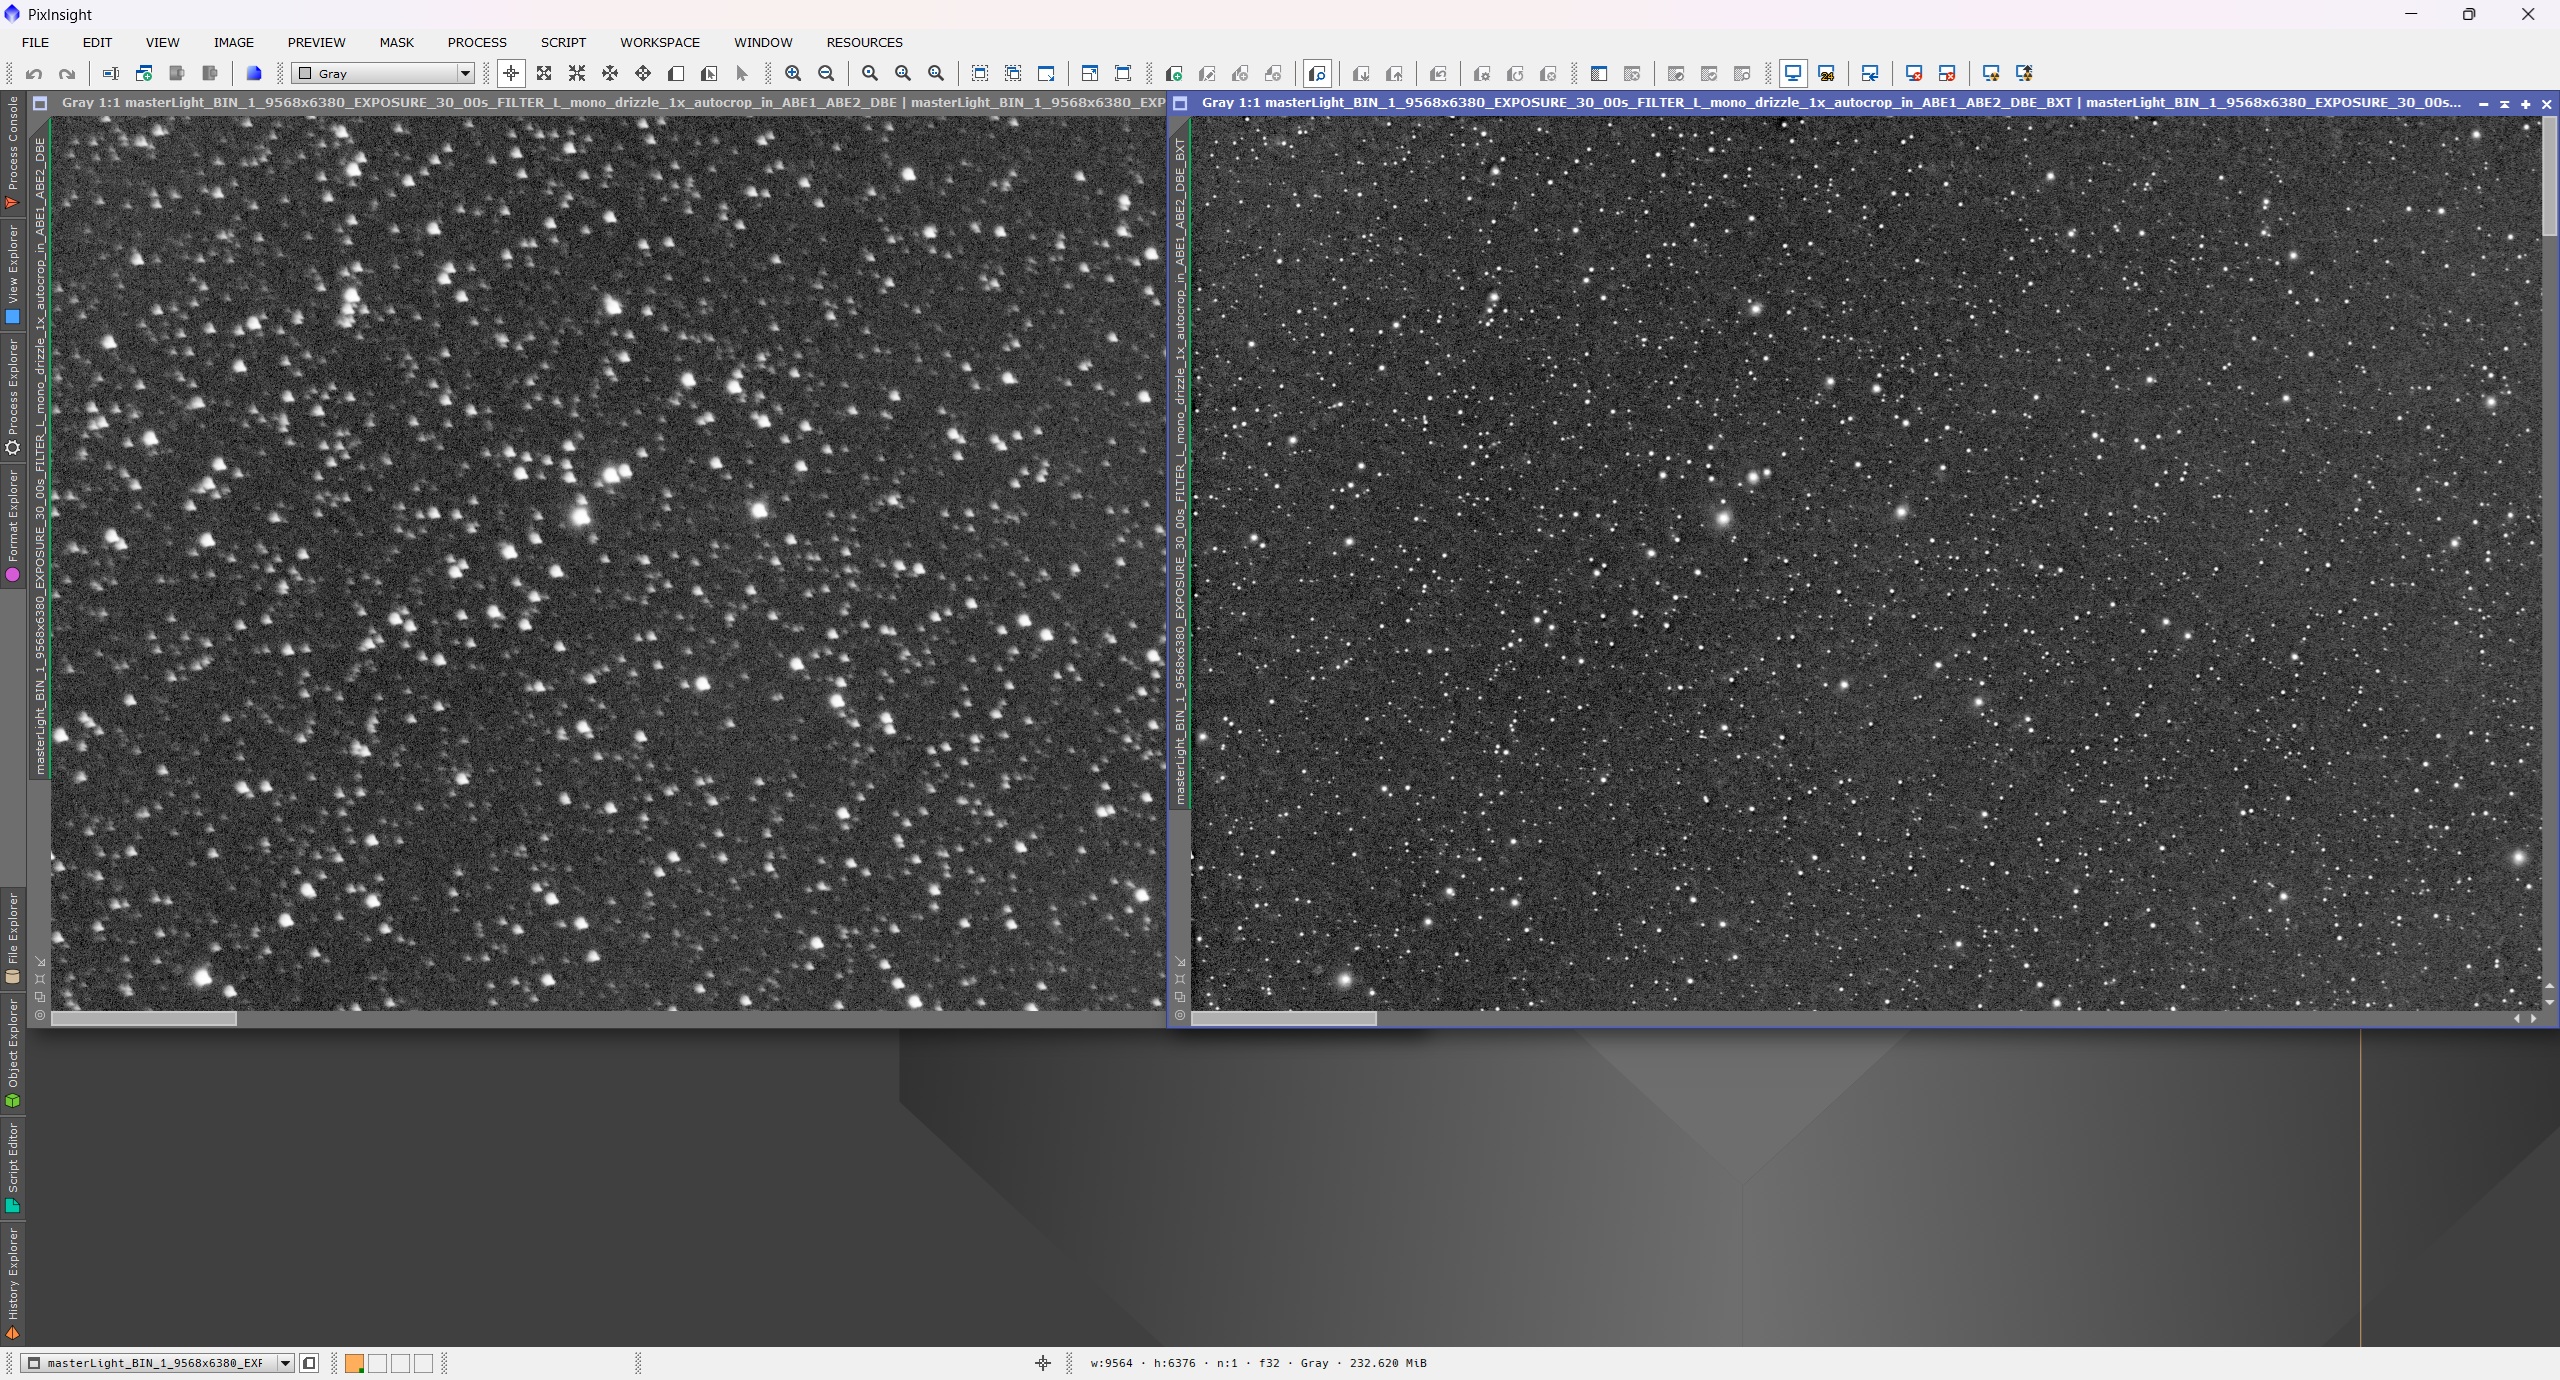2560x1380 pixels.
Task: Toggle the highlighted preview magnifier toolbar button
Action: [x=1317, y=73]
